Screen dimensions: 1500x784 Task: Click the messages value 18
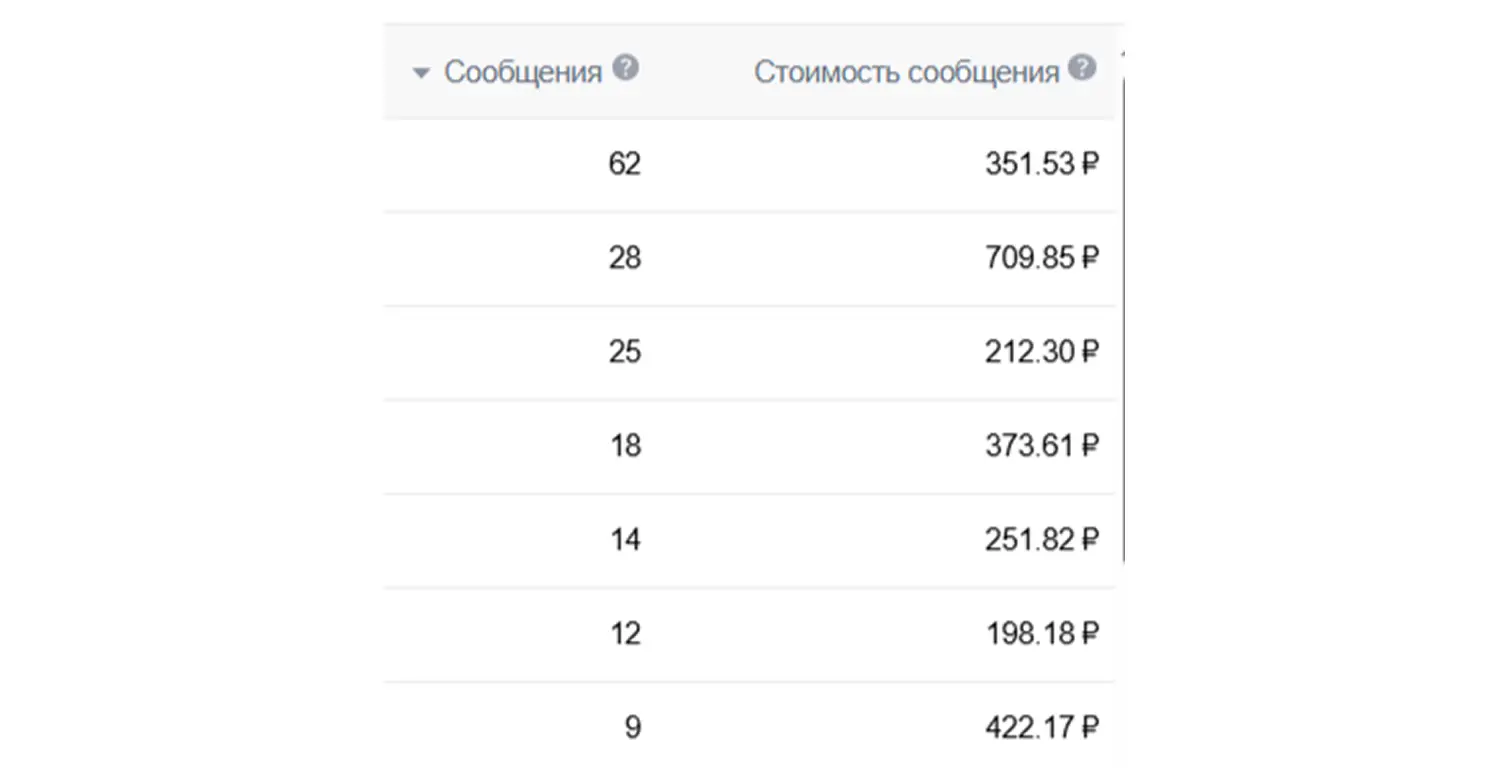pyautogui.click(x=625, y=446)
